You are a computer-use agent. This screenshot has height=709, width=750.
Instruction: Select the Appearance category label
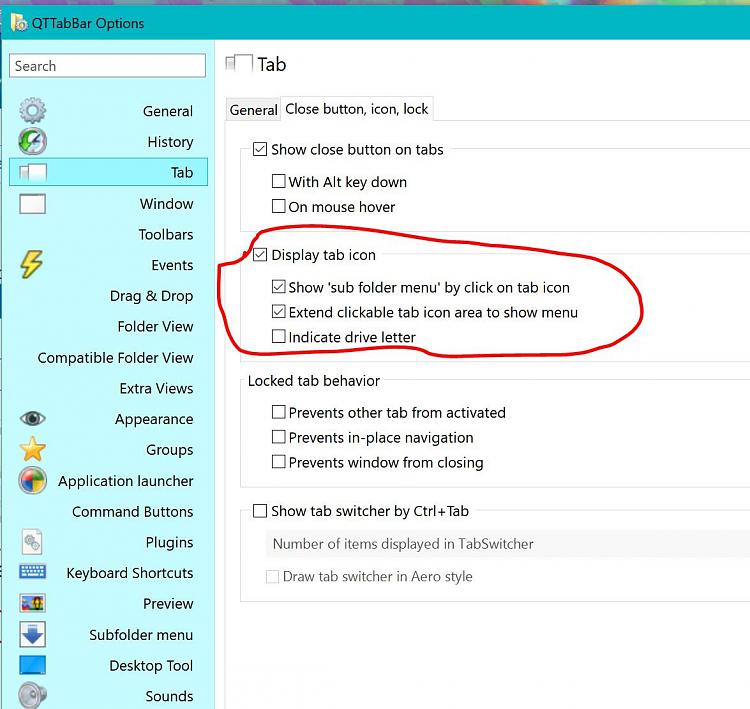point(154,419)
